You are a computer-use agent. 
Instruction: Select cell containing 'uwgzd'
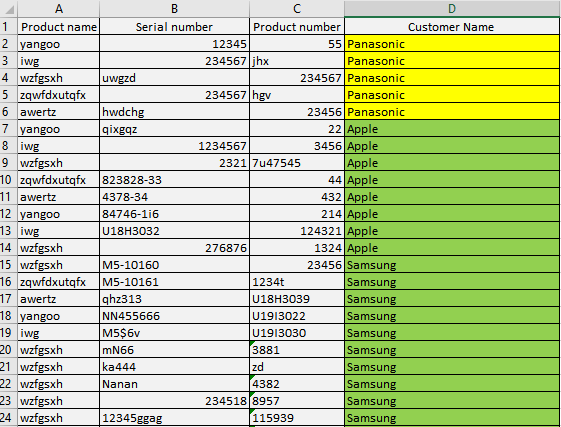[174, 77]
